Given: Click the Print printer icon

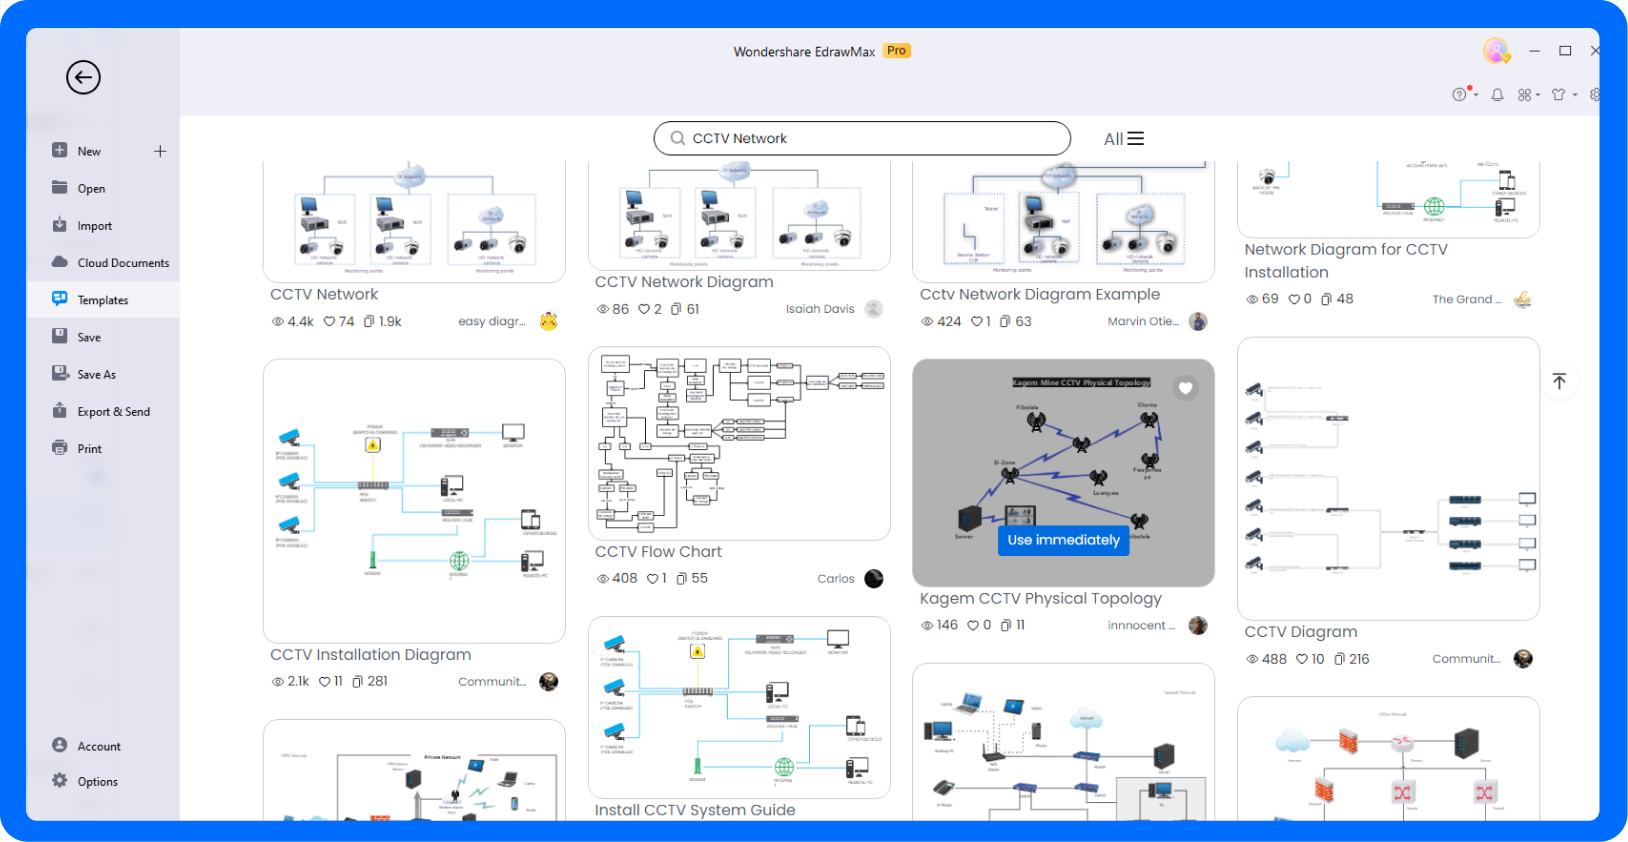Looking at the screenshot, I should [60, 448].
